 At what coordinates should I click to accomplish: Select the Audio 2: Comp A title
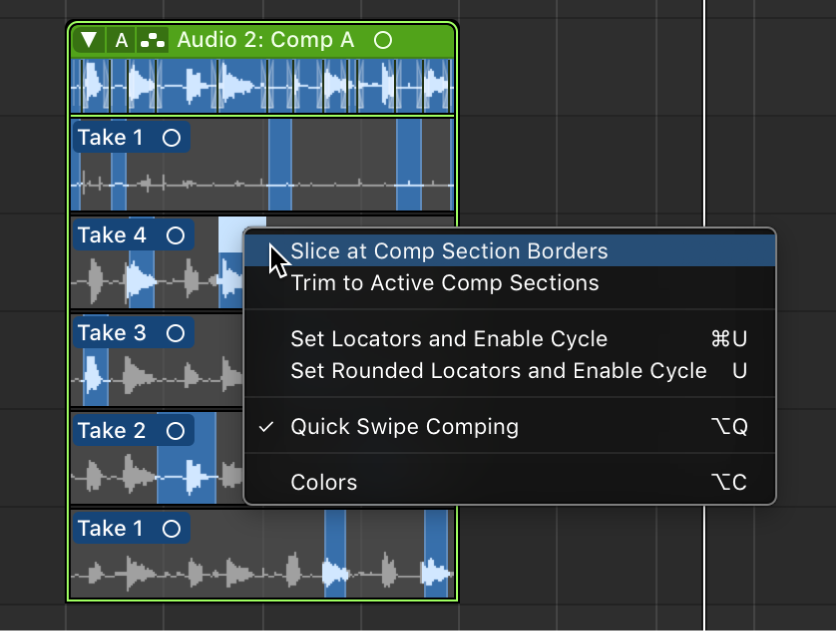266,40
